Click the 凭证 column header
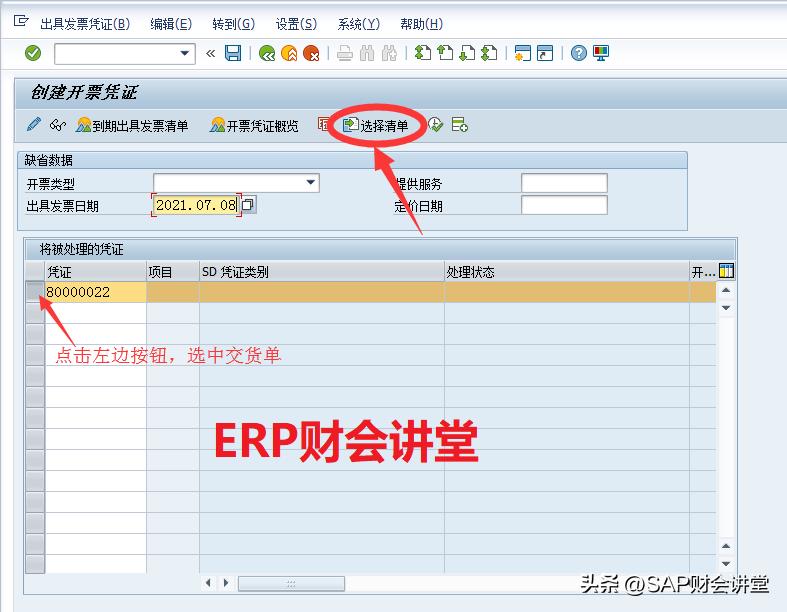Image resolution: width=787 pixels, height=612 pixels. click(96, 272)
